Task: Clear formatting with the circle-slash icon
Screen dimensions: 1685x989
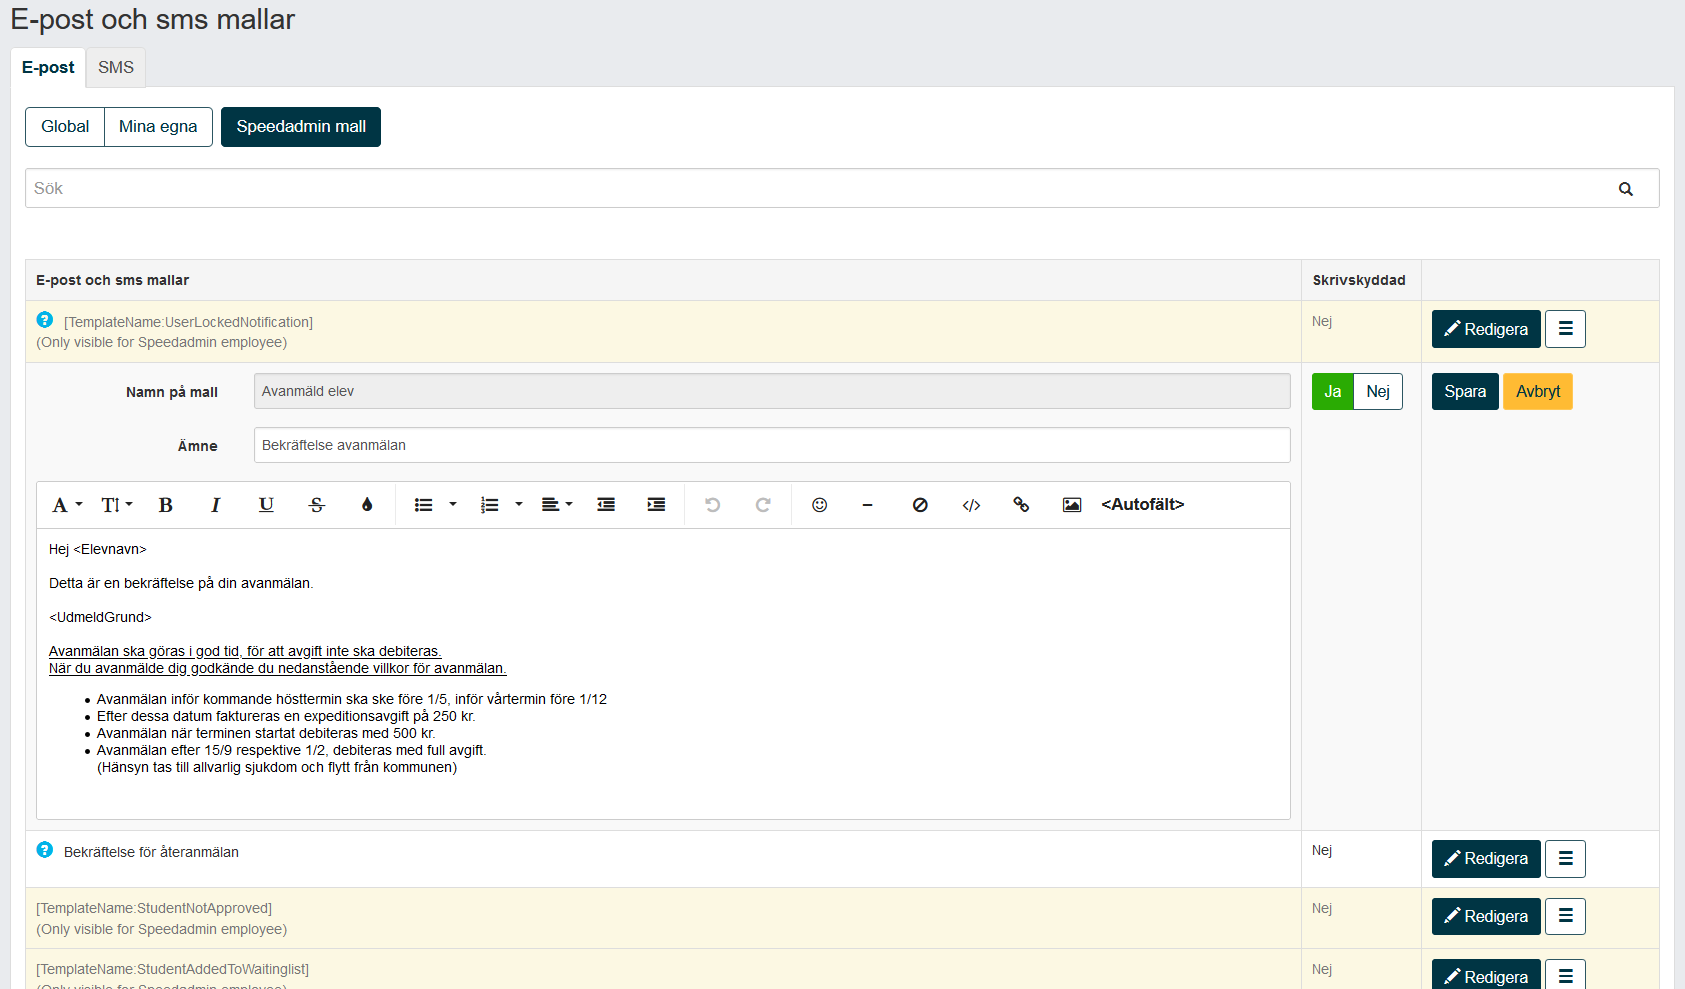Action: click(x=920, y=505)
